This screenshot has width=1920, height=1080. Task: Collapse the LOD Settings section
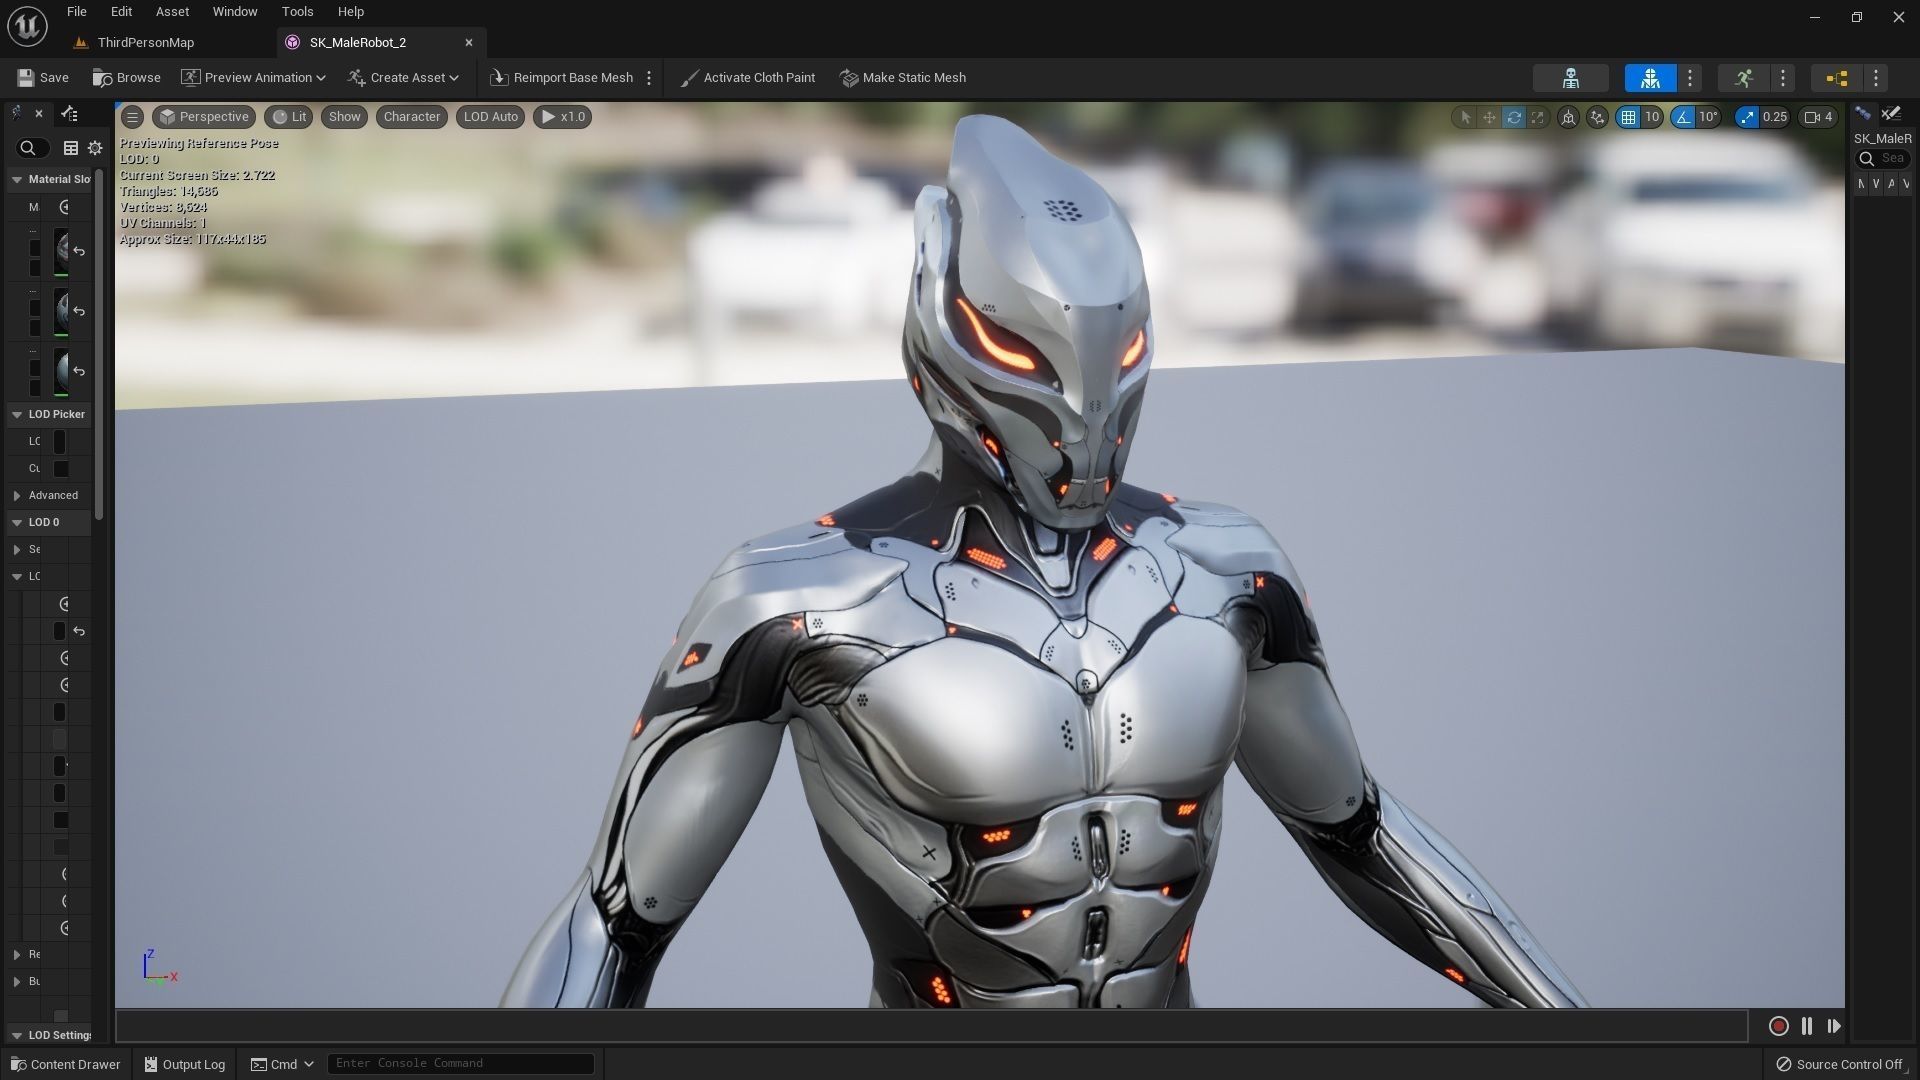pos(17,1035)
